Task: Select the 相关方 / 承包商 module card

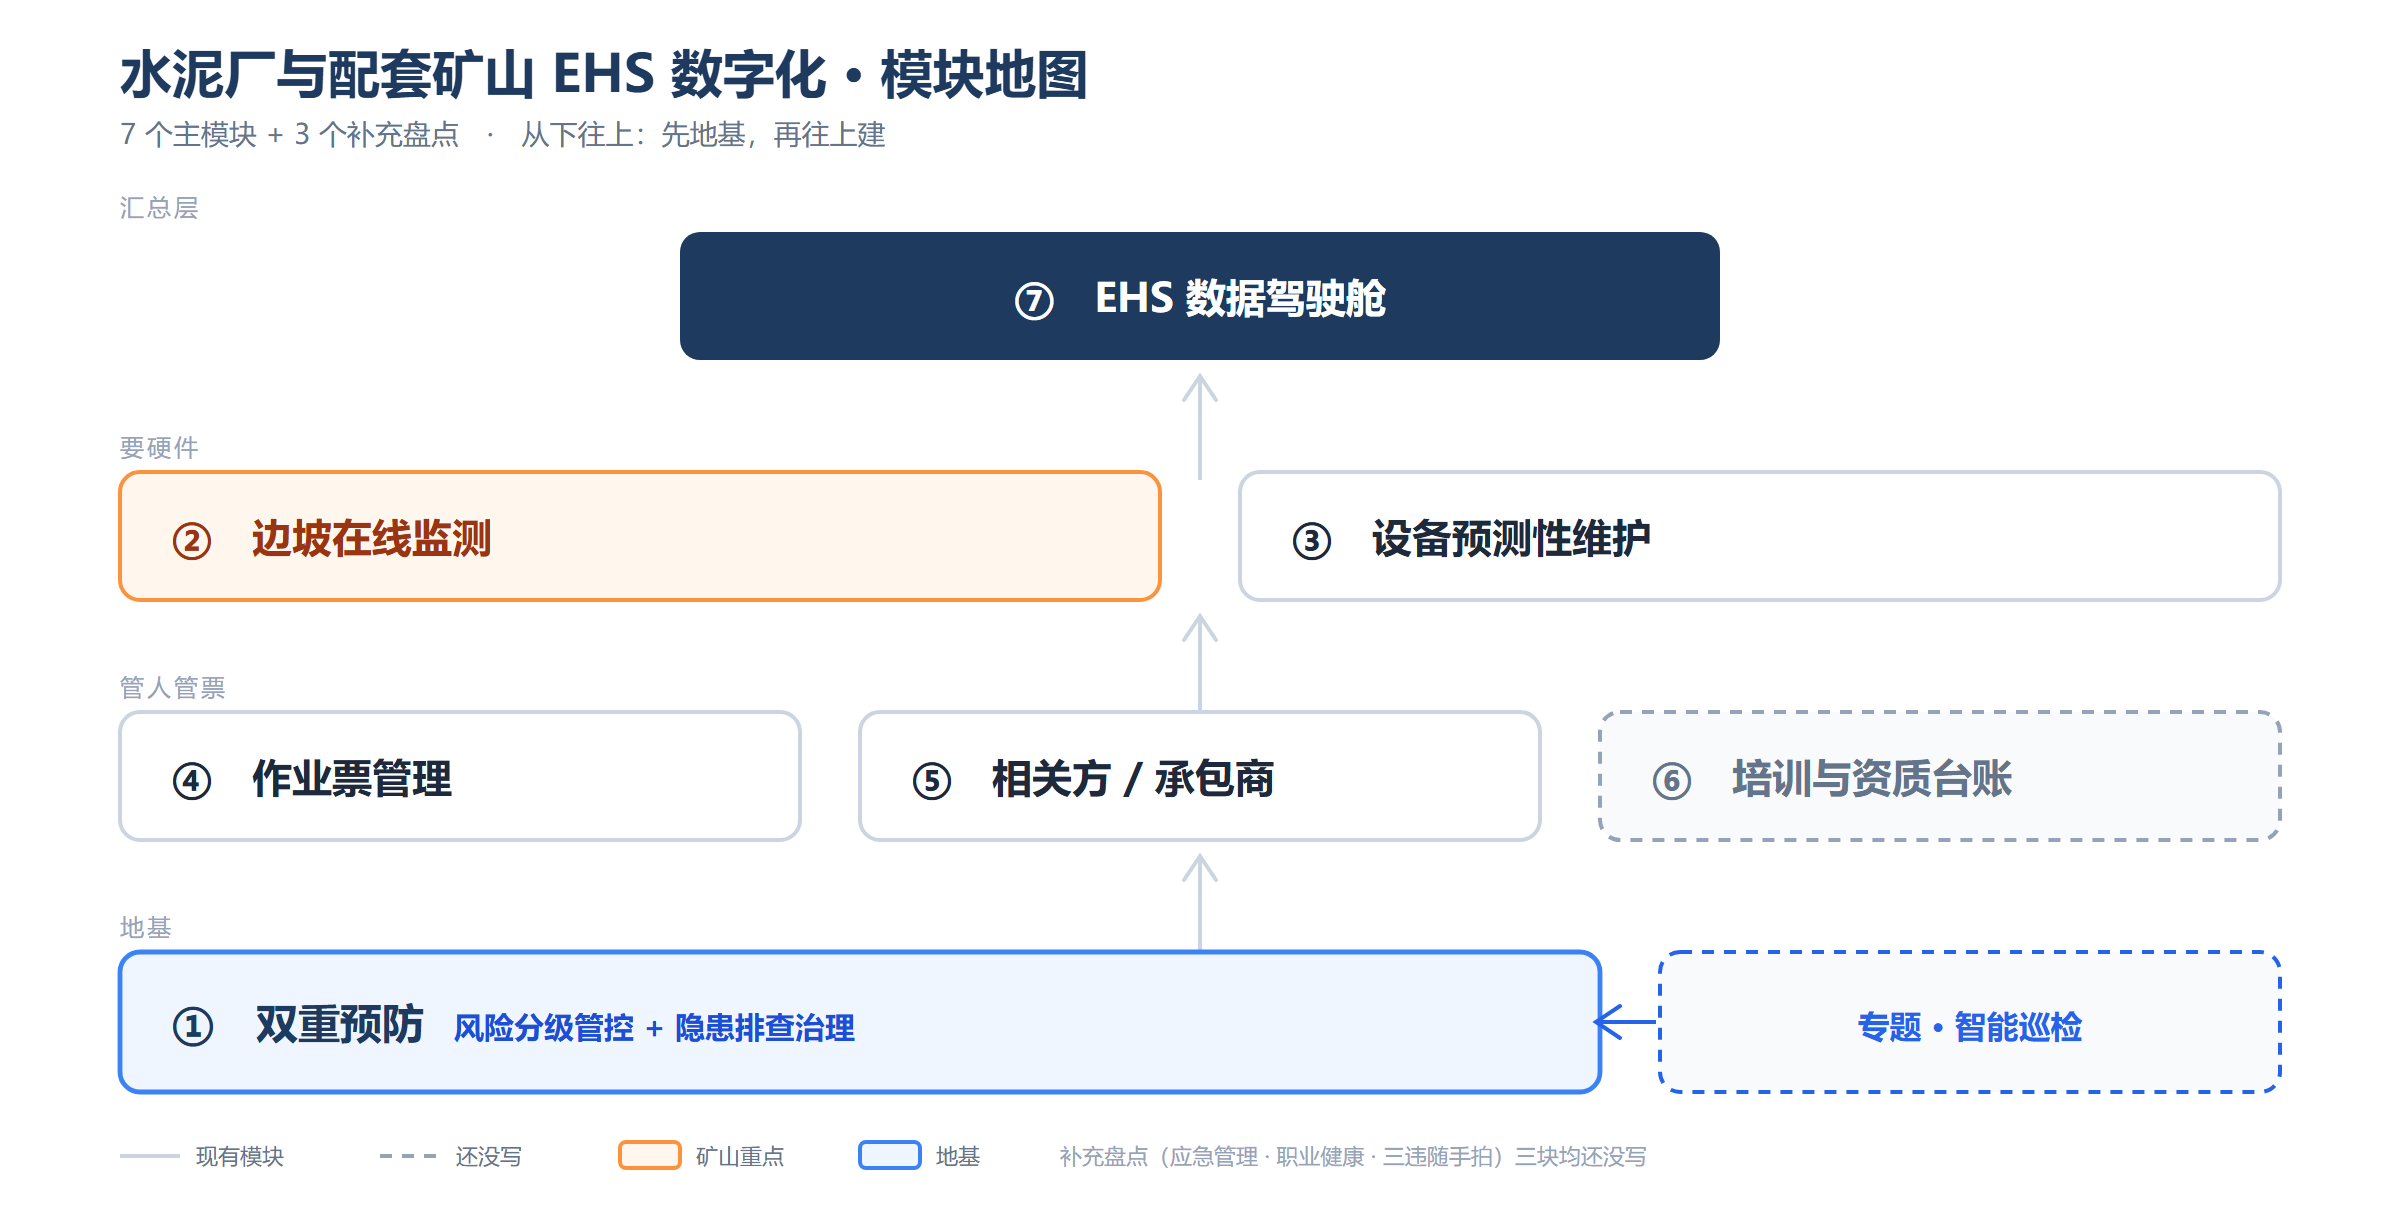Action: click(1199, 776)
